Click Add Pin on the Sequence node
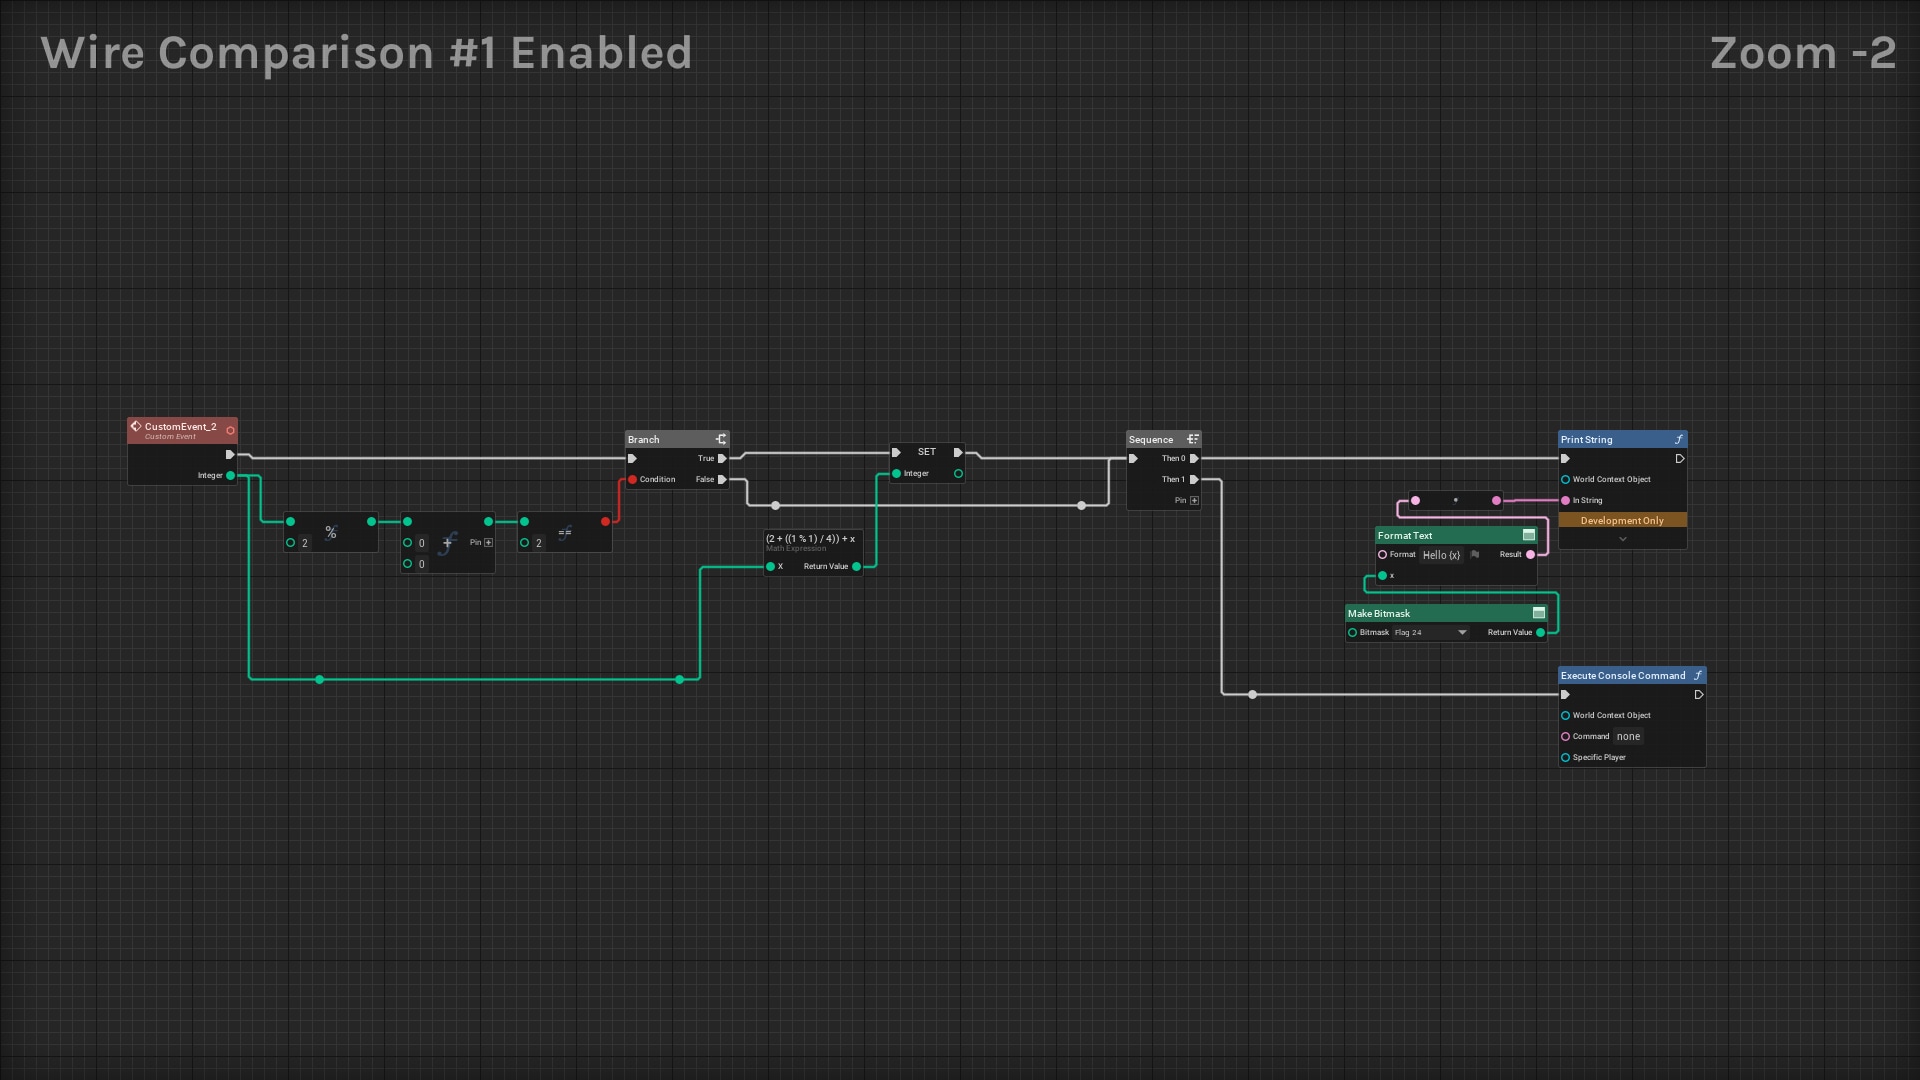The image size is (1920, 1080). tap(1195, 500)
